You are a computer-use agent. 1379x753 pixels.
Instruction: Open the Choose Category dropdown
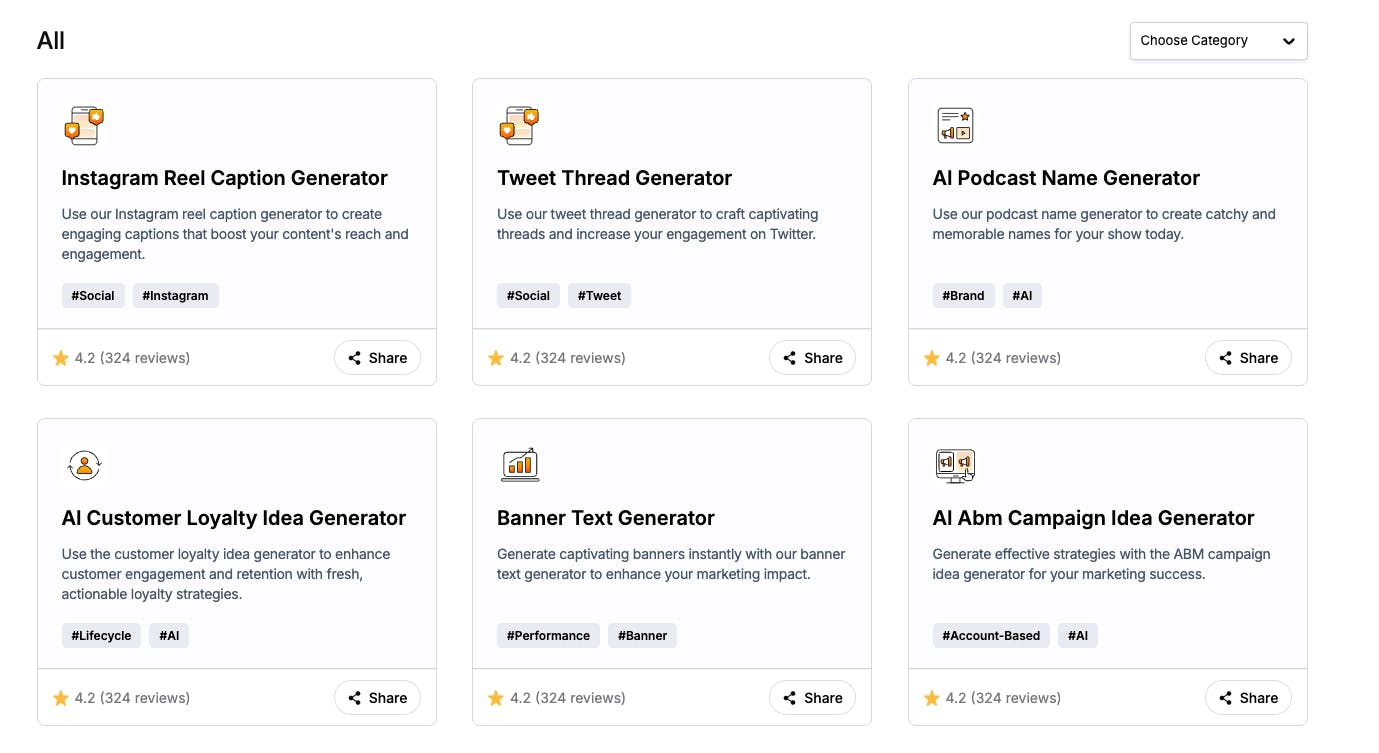[1218, 41]
